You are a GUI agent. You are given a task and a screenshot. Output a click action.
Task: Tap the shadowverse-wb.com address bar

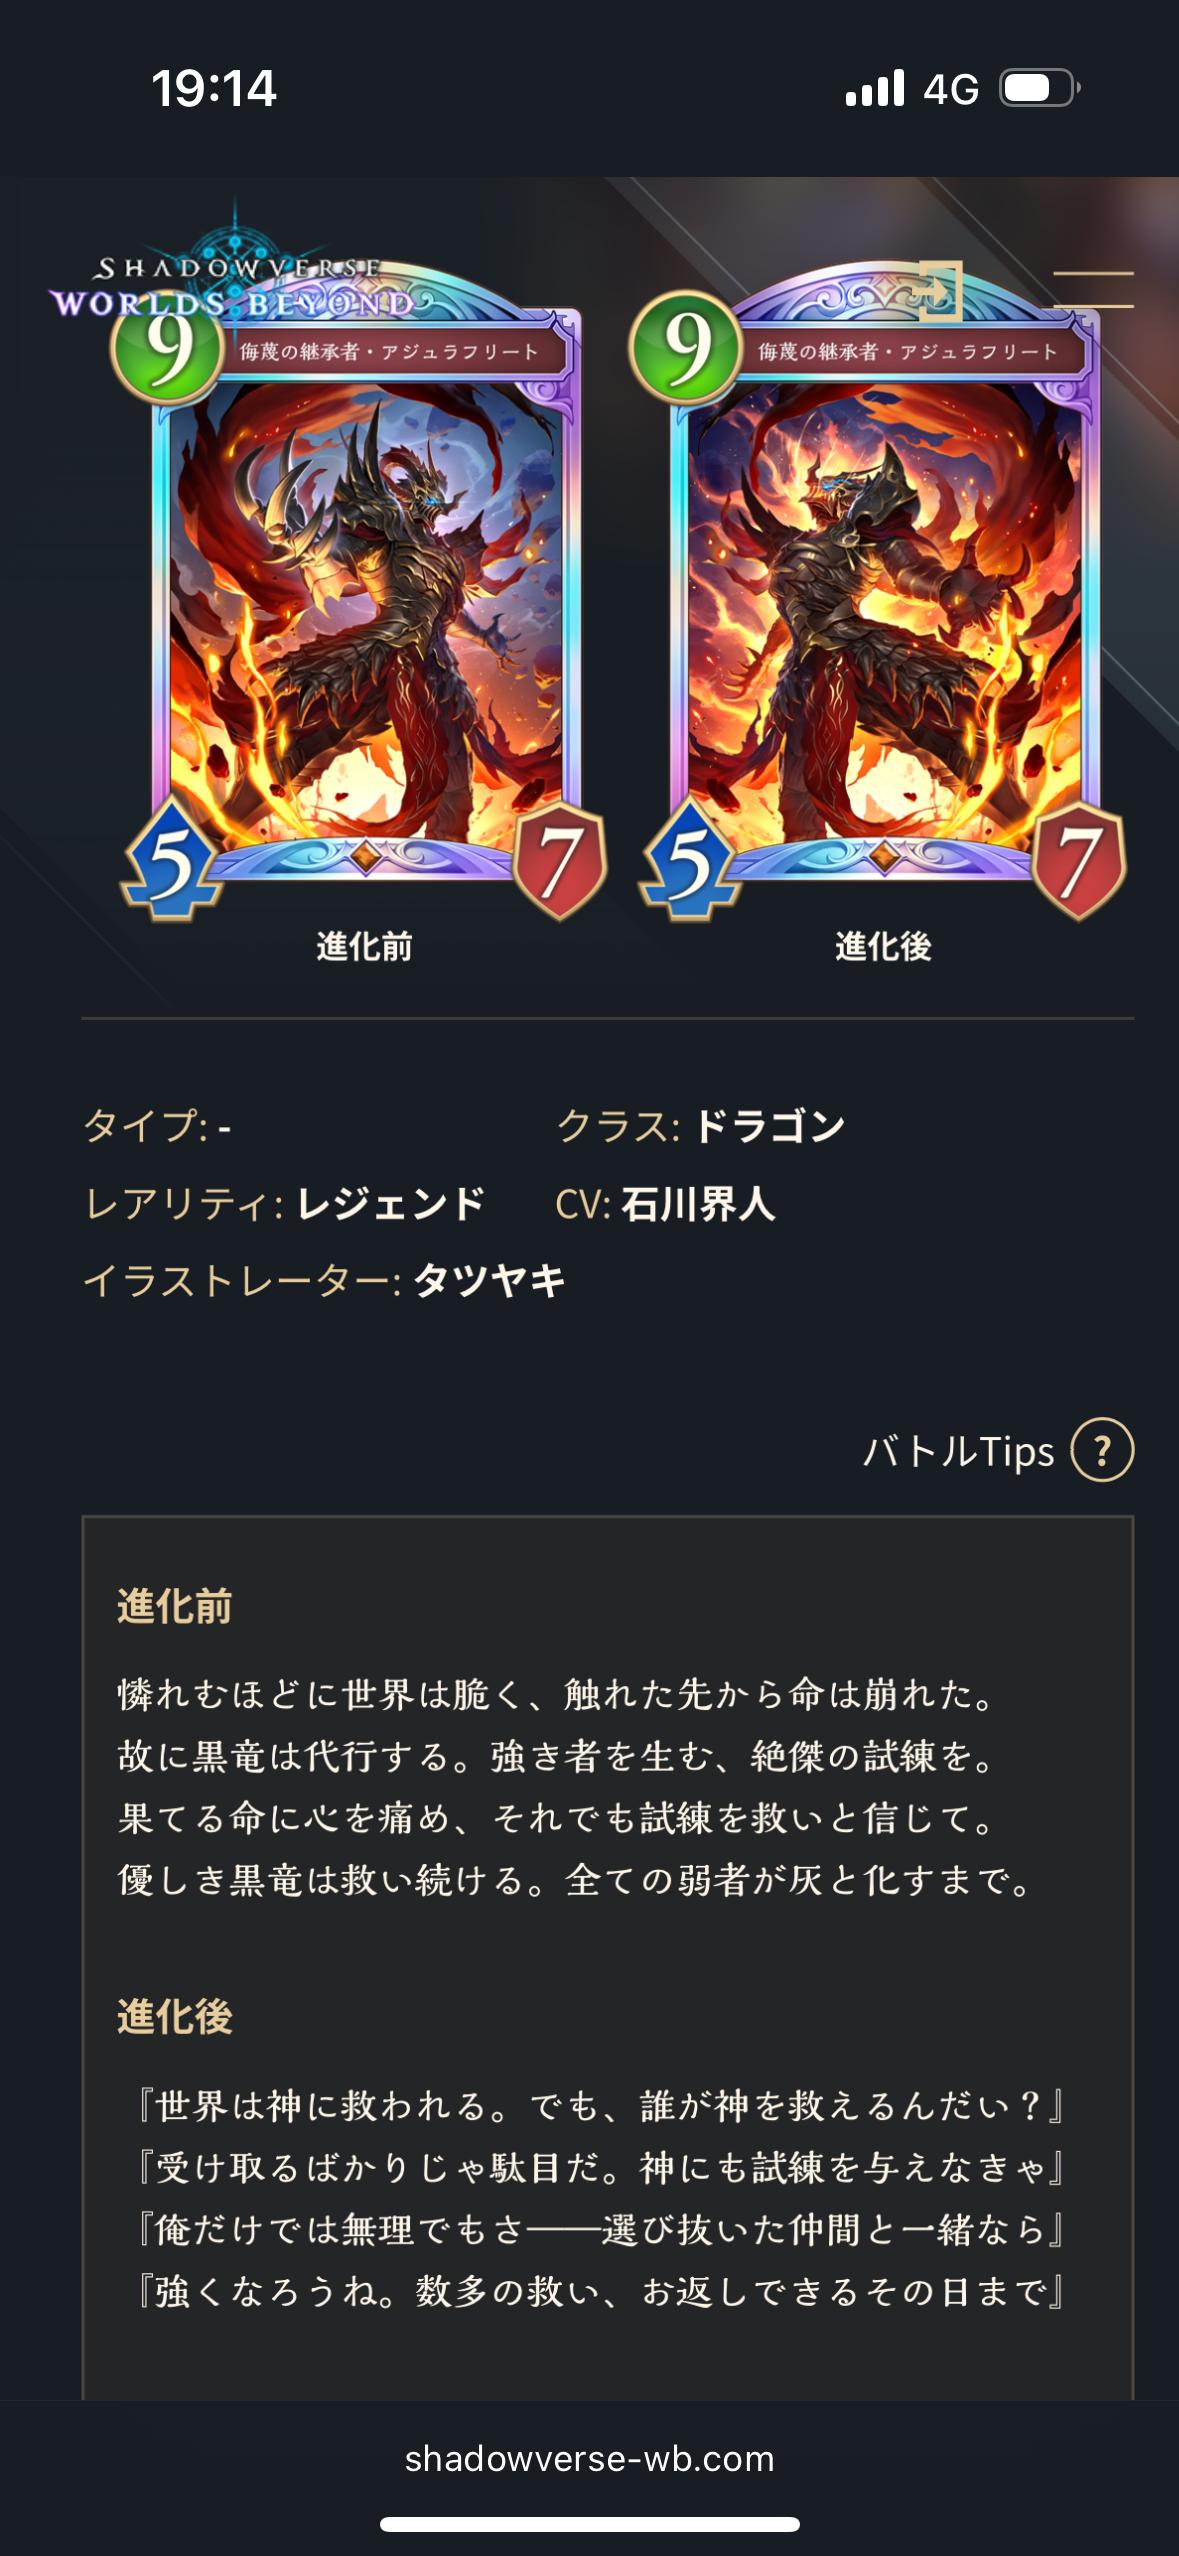coord(589,2459)
